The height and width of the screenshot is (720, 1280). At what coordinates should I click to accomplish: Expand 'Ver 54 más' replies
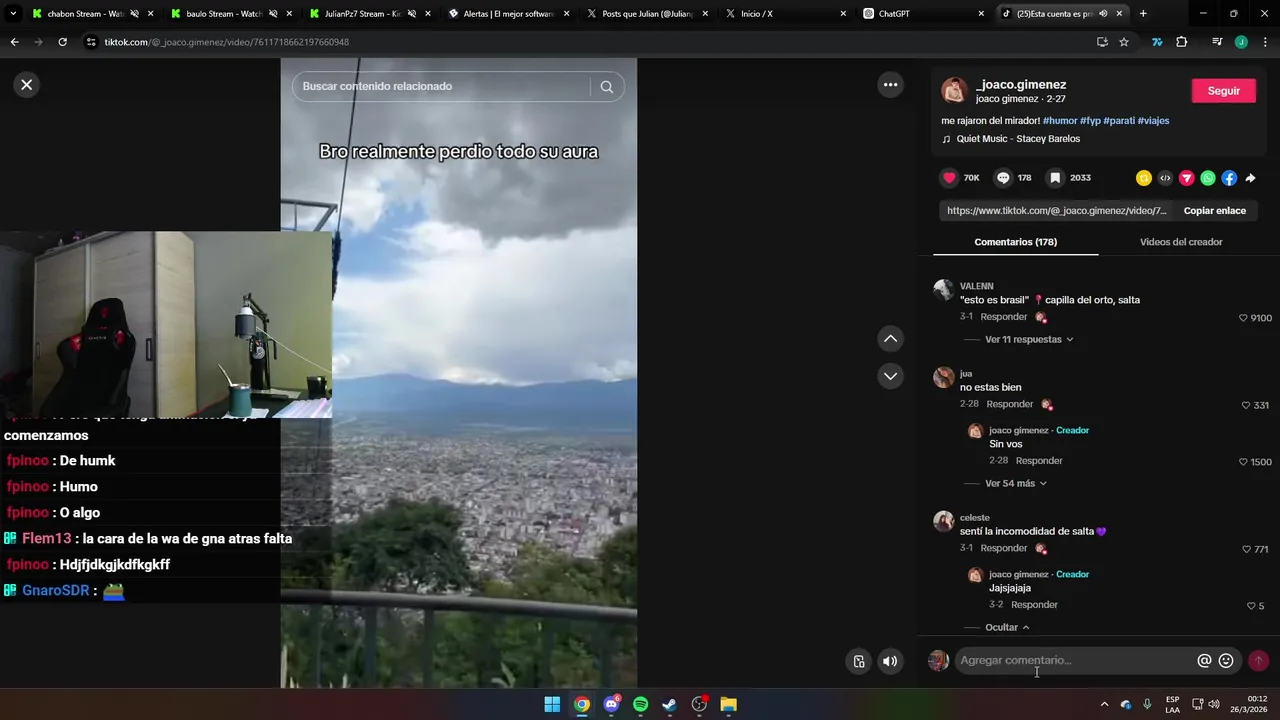click(1016, 484)
